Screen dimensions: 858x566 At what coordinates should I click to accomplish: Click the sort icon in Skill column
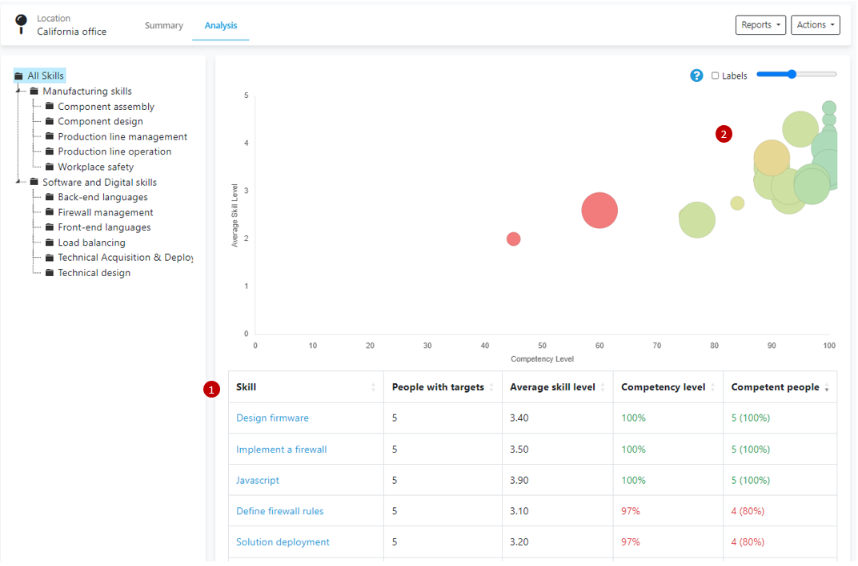click(x=373, y=388)
